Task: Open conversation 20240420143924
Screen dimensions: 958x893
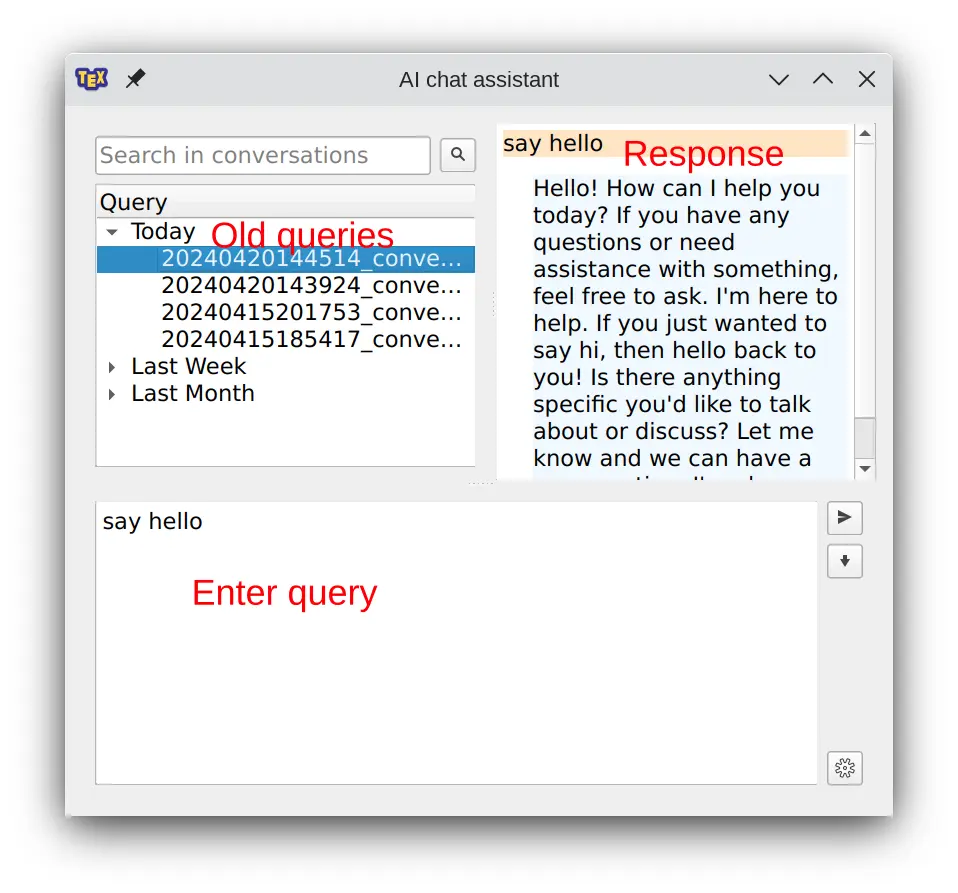Action: [x=310, y=286]
